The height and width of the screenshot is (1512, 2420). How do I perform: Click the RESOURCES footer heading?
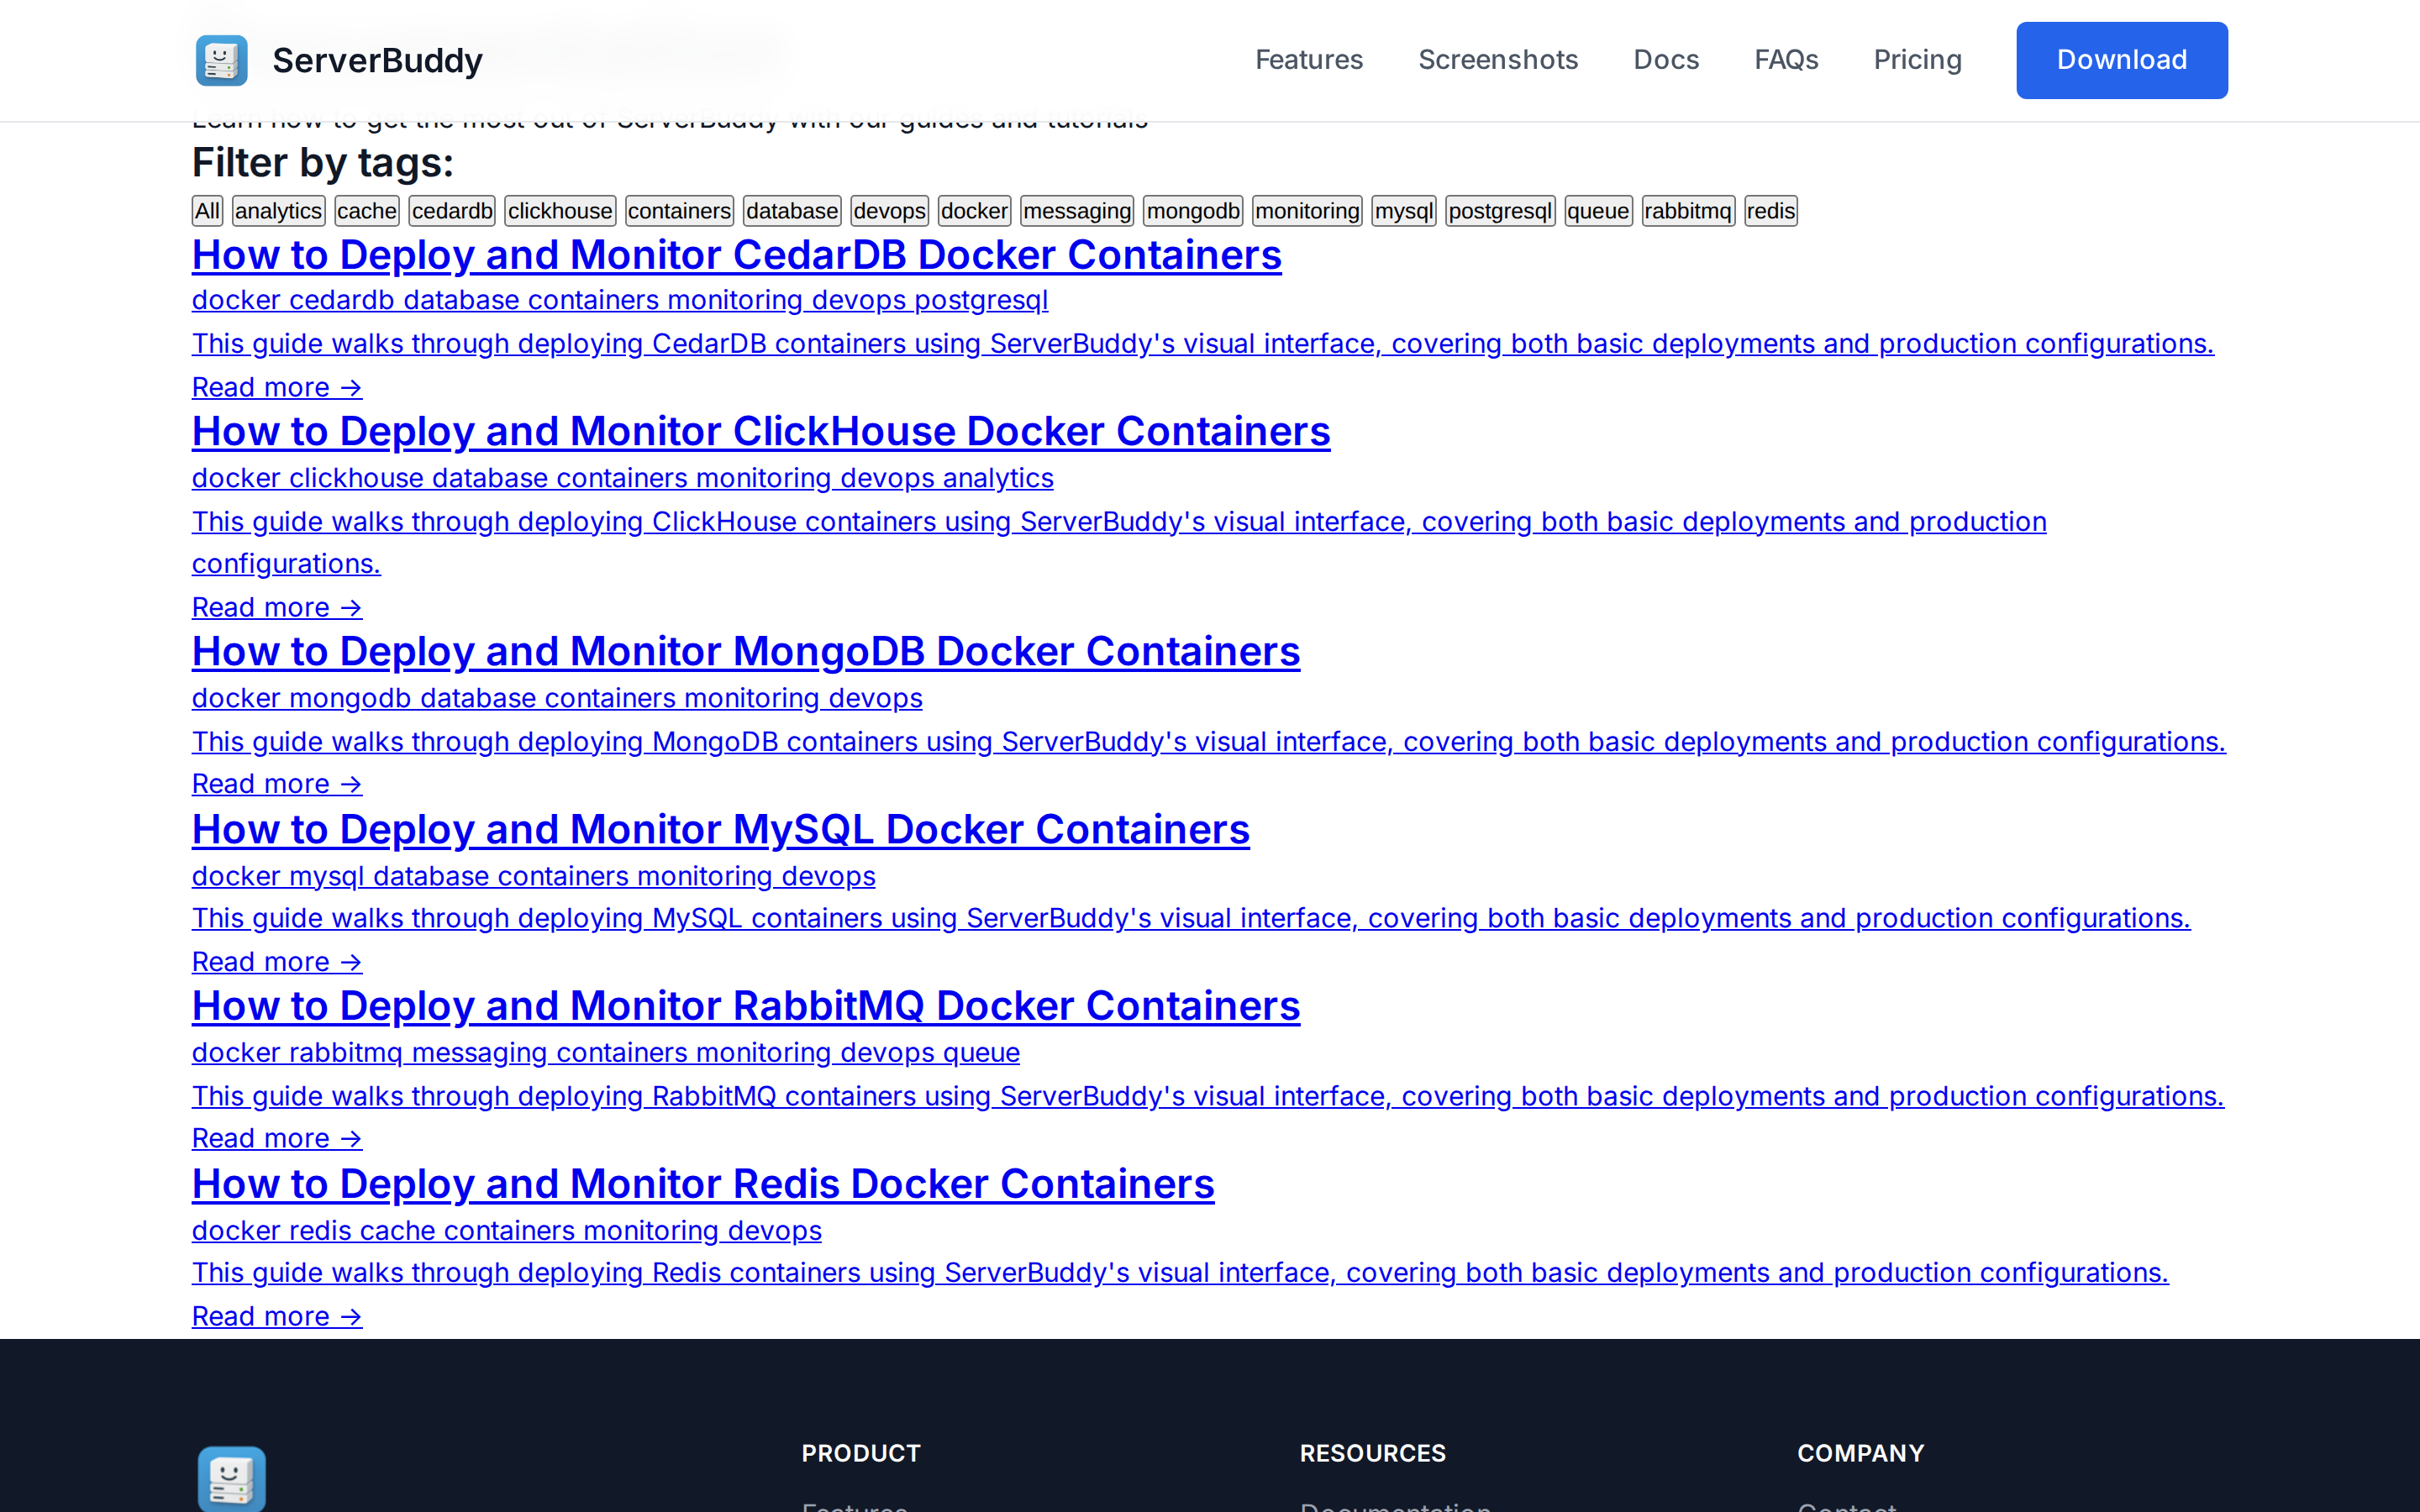[1373, 1453]
